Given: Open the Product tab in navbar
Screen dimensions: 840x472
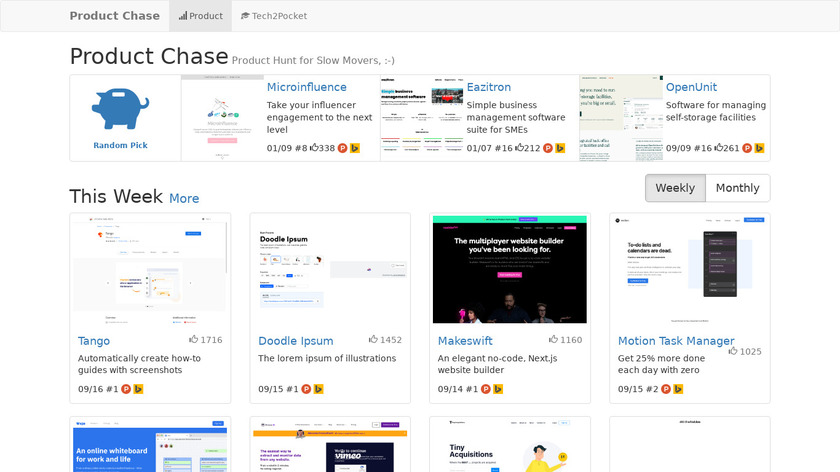Looking at the screenshot, I should click(198, 16).
